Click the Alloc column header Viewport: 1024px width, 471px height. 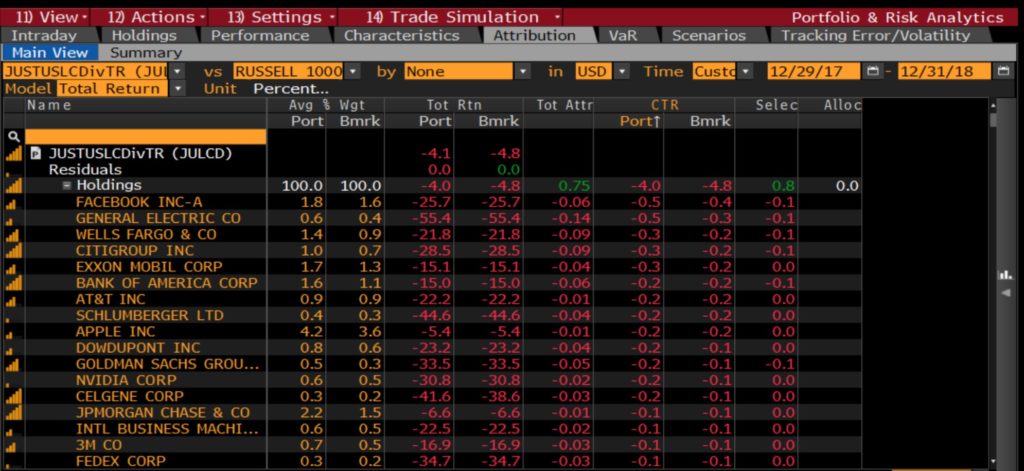point(842,105)
